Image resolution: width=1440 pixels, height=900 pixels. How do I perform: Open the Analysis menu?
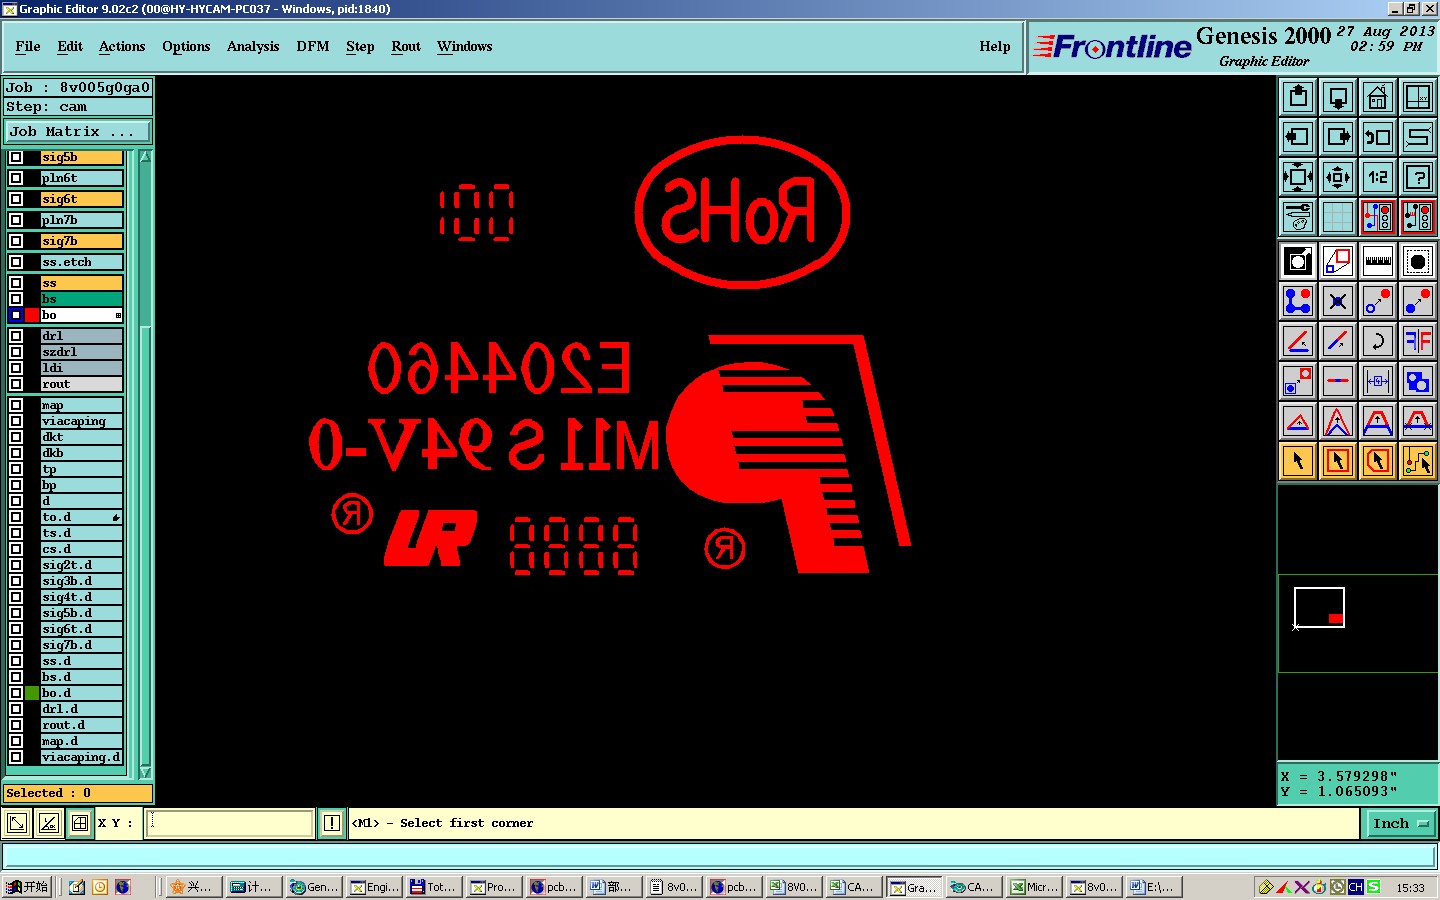tap(253, 47)
